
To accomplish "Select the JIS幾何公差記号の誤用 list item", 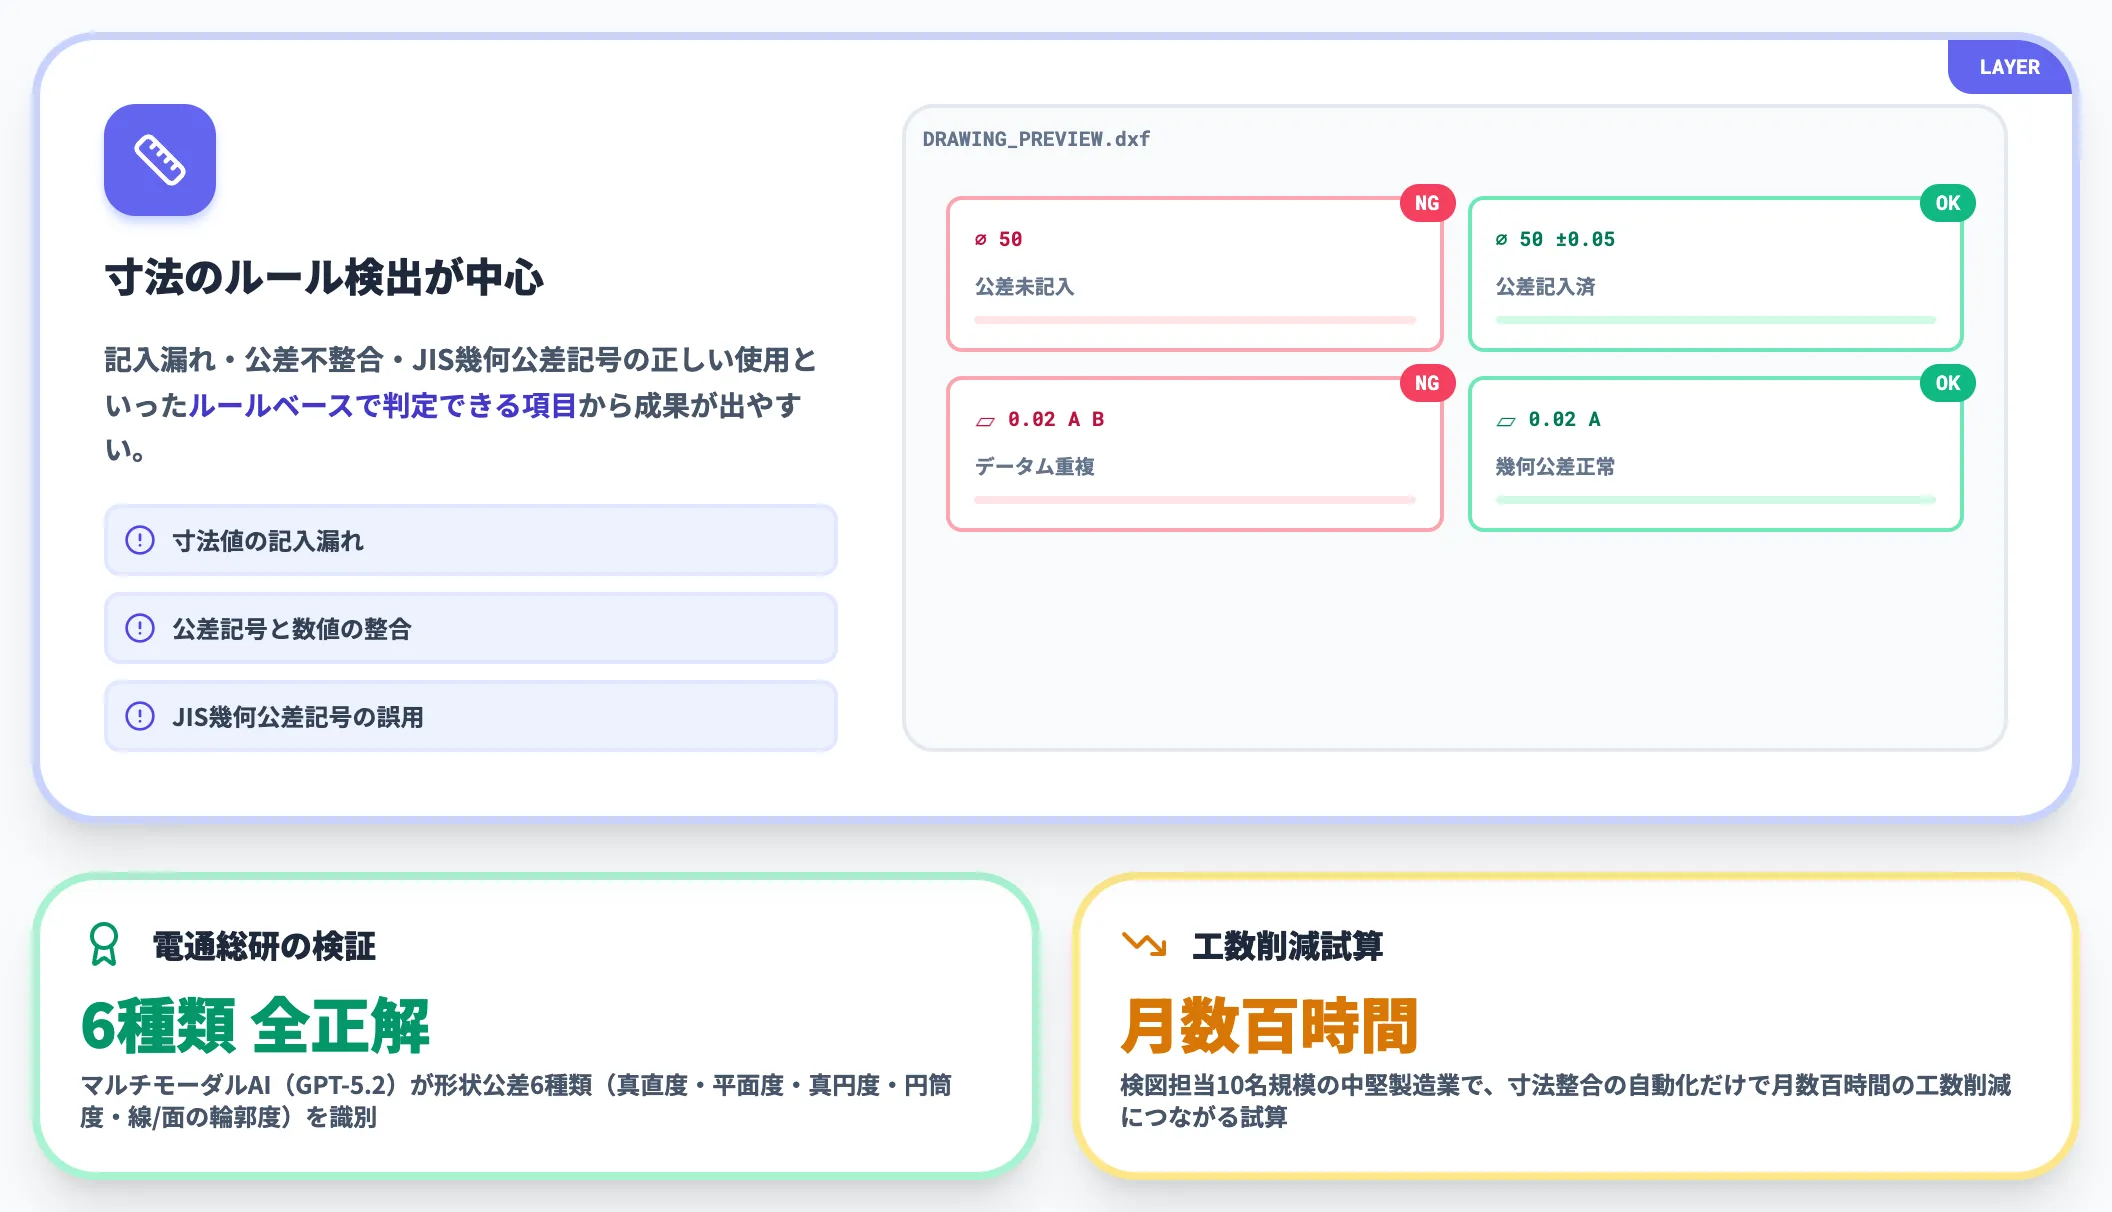I will (470, 716).
